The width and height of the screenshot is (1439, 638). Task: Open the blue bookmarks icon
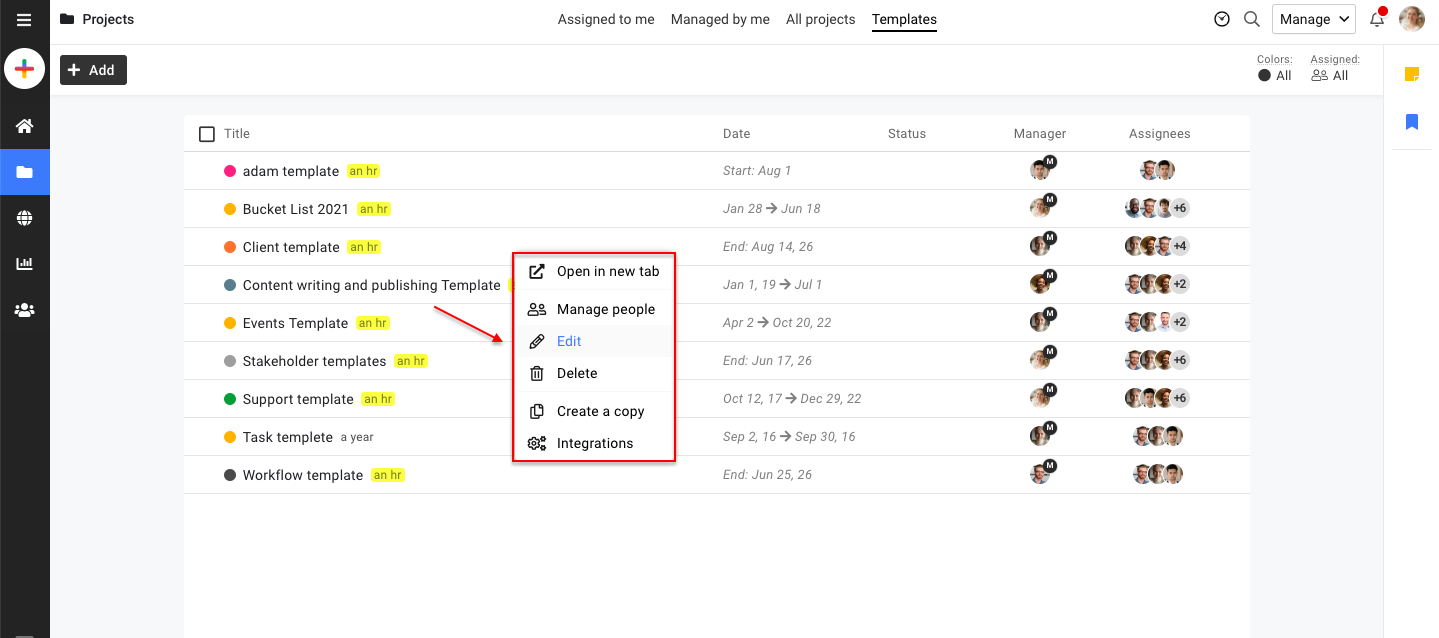coord(1412,122)
